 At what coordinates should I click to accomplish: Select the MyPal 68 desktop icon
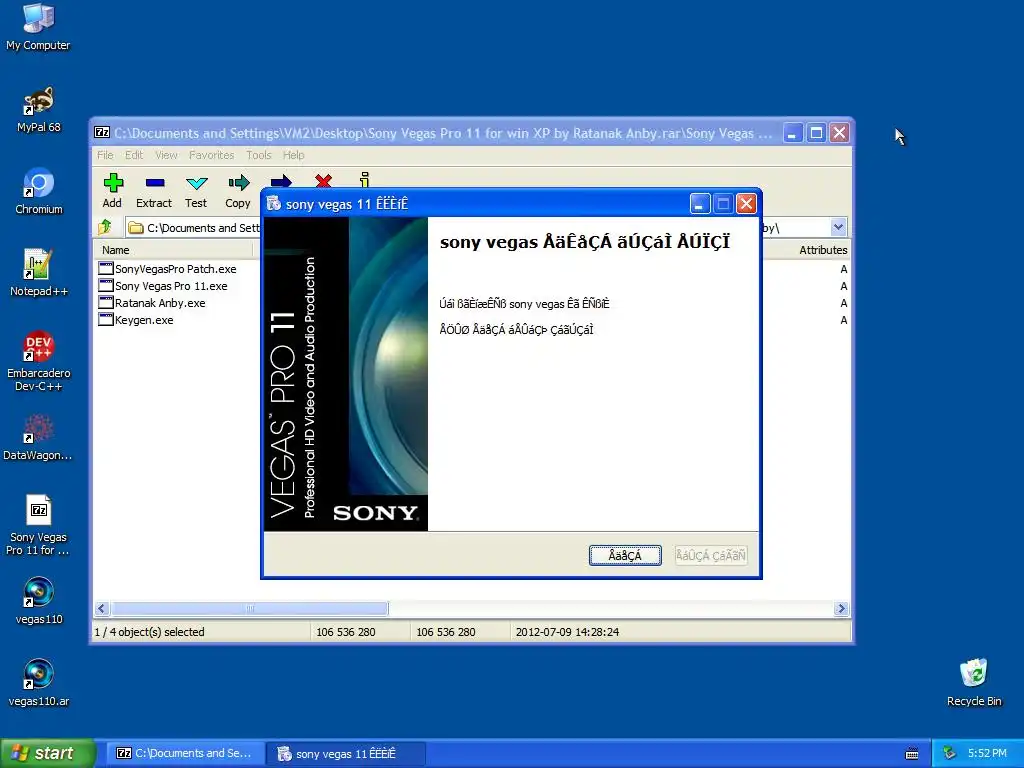(39, 110)
